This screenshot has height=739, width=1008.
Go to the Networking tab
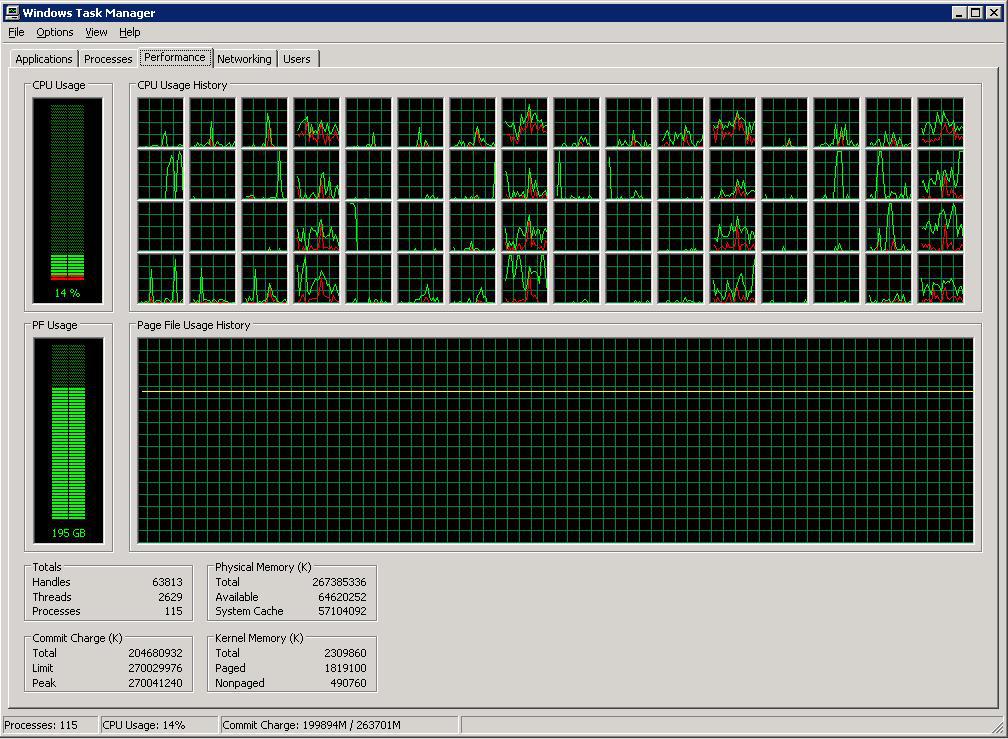point(244,59)
